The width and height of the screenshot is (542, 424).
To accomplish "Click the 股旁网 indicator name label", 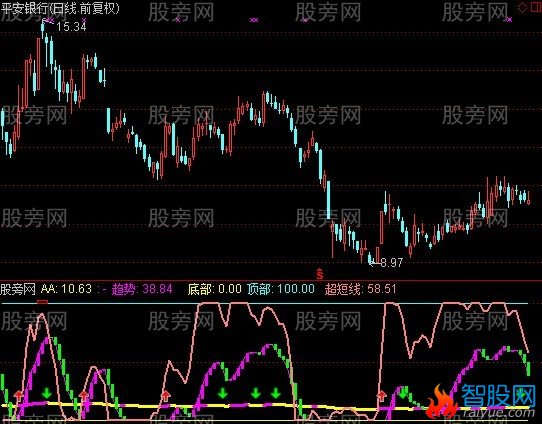I will click(18, 289).
